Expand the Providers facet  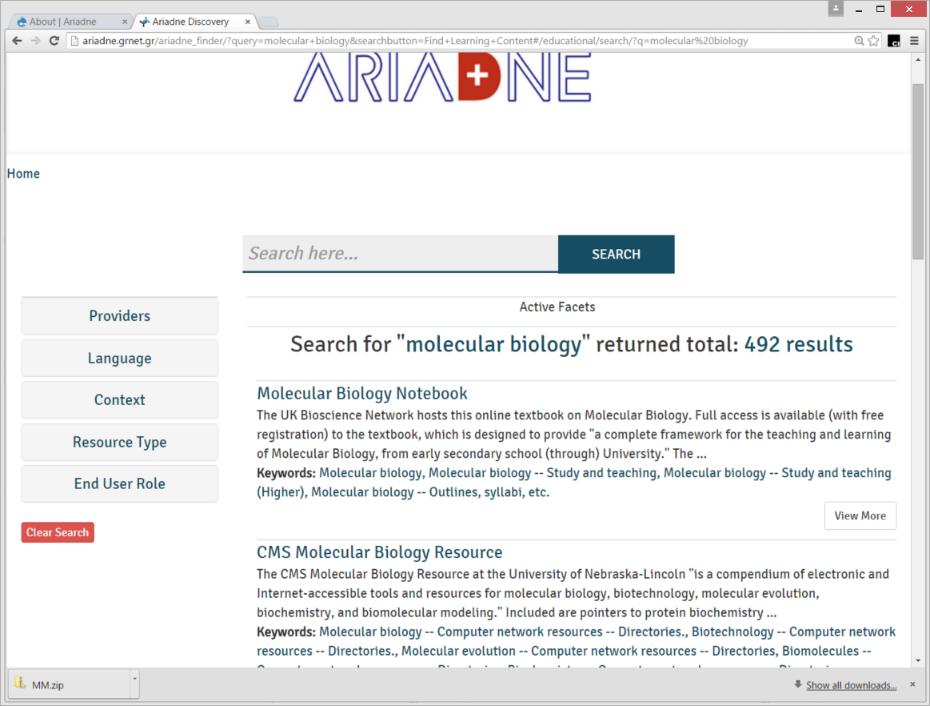tap(120, 316)
